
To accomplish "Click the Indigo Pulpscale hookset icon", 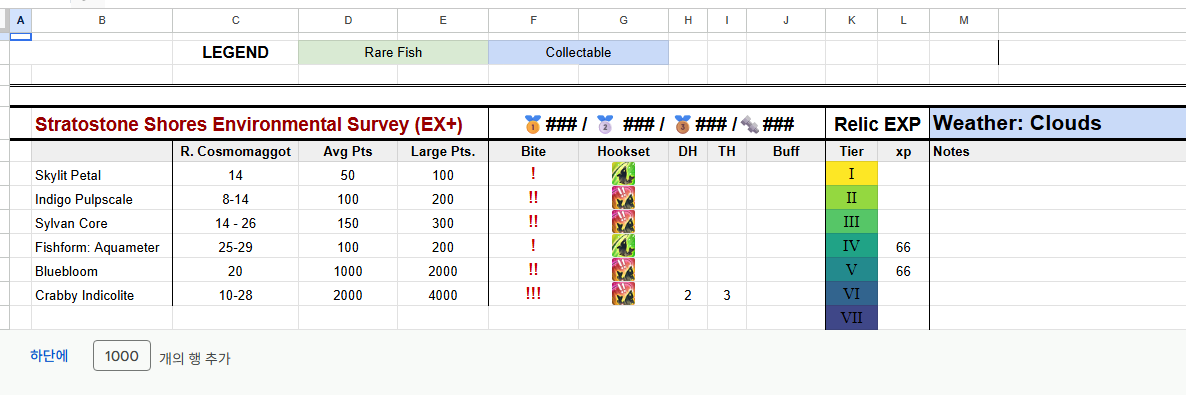I will (x=623, y=199).
